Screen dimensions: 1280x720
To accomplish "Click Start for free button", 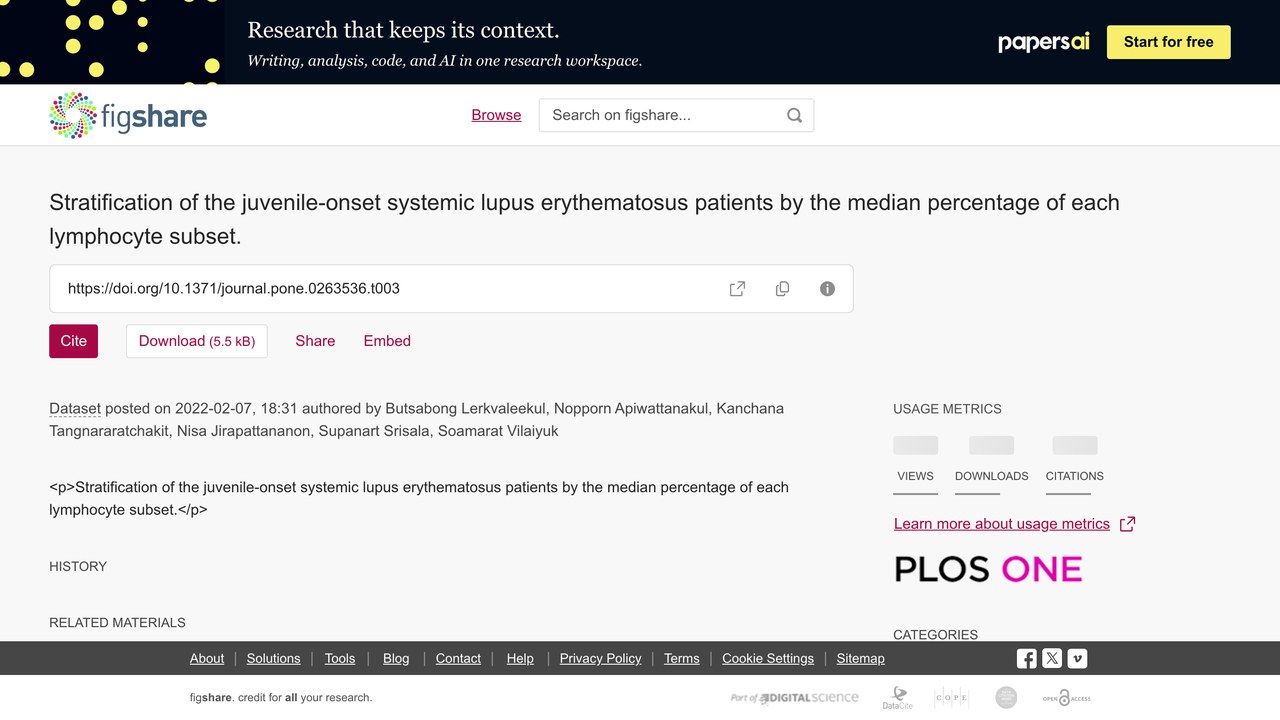I will tap(1168, 42).
